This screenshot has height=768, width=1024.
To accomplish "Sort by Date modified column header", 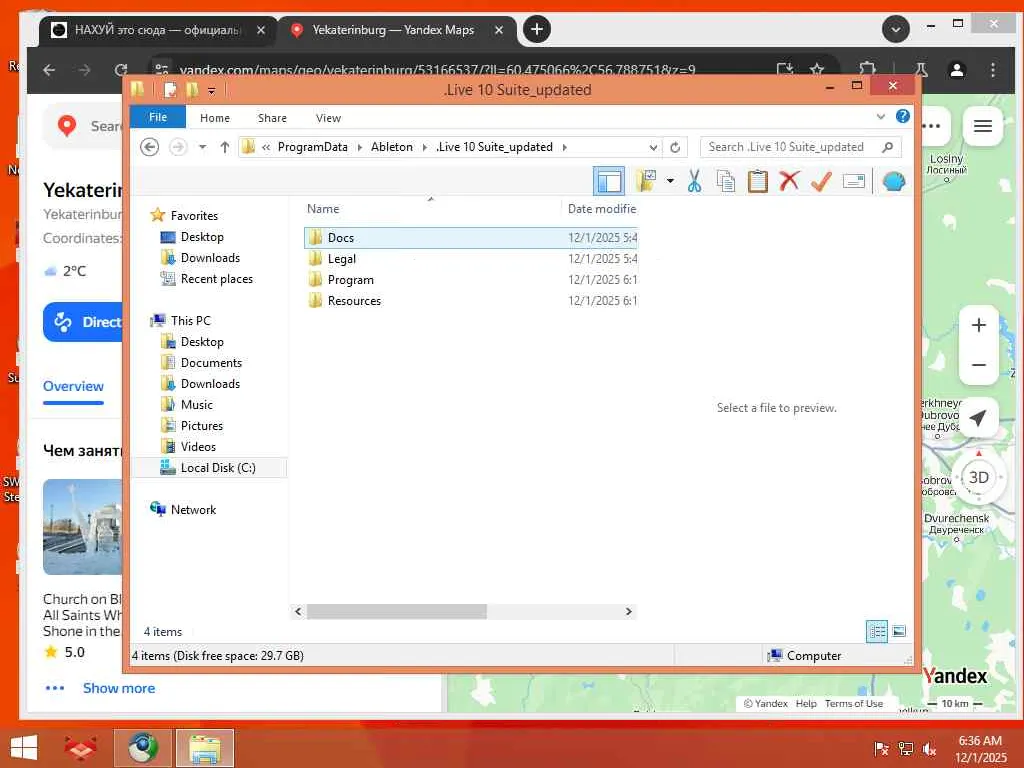I will (x=601, y=209).
